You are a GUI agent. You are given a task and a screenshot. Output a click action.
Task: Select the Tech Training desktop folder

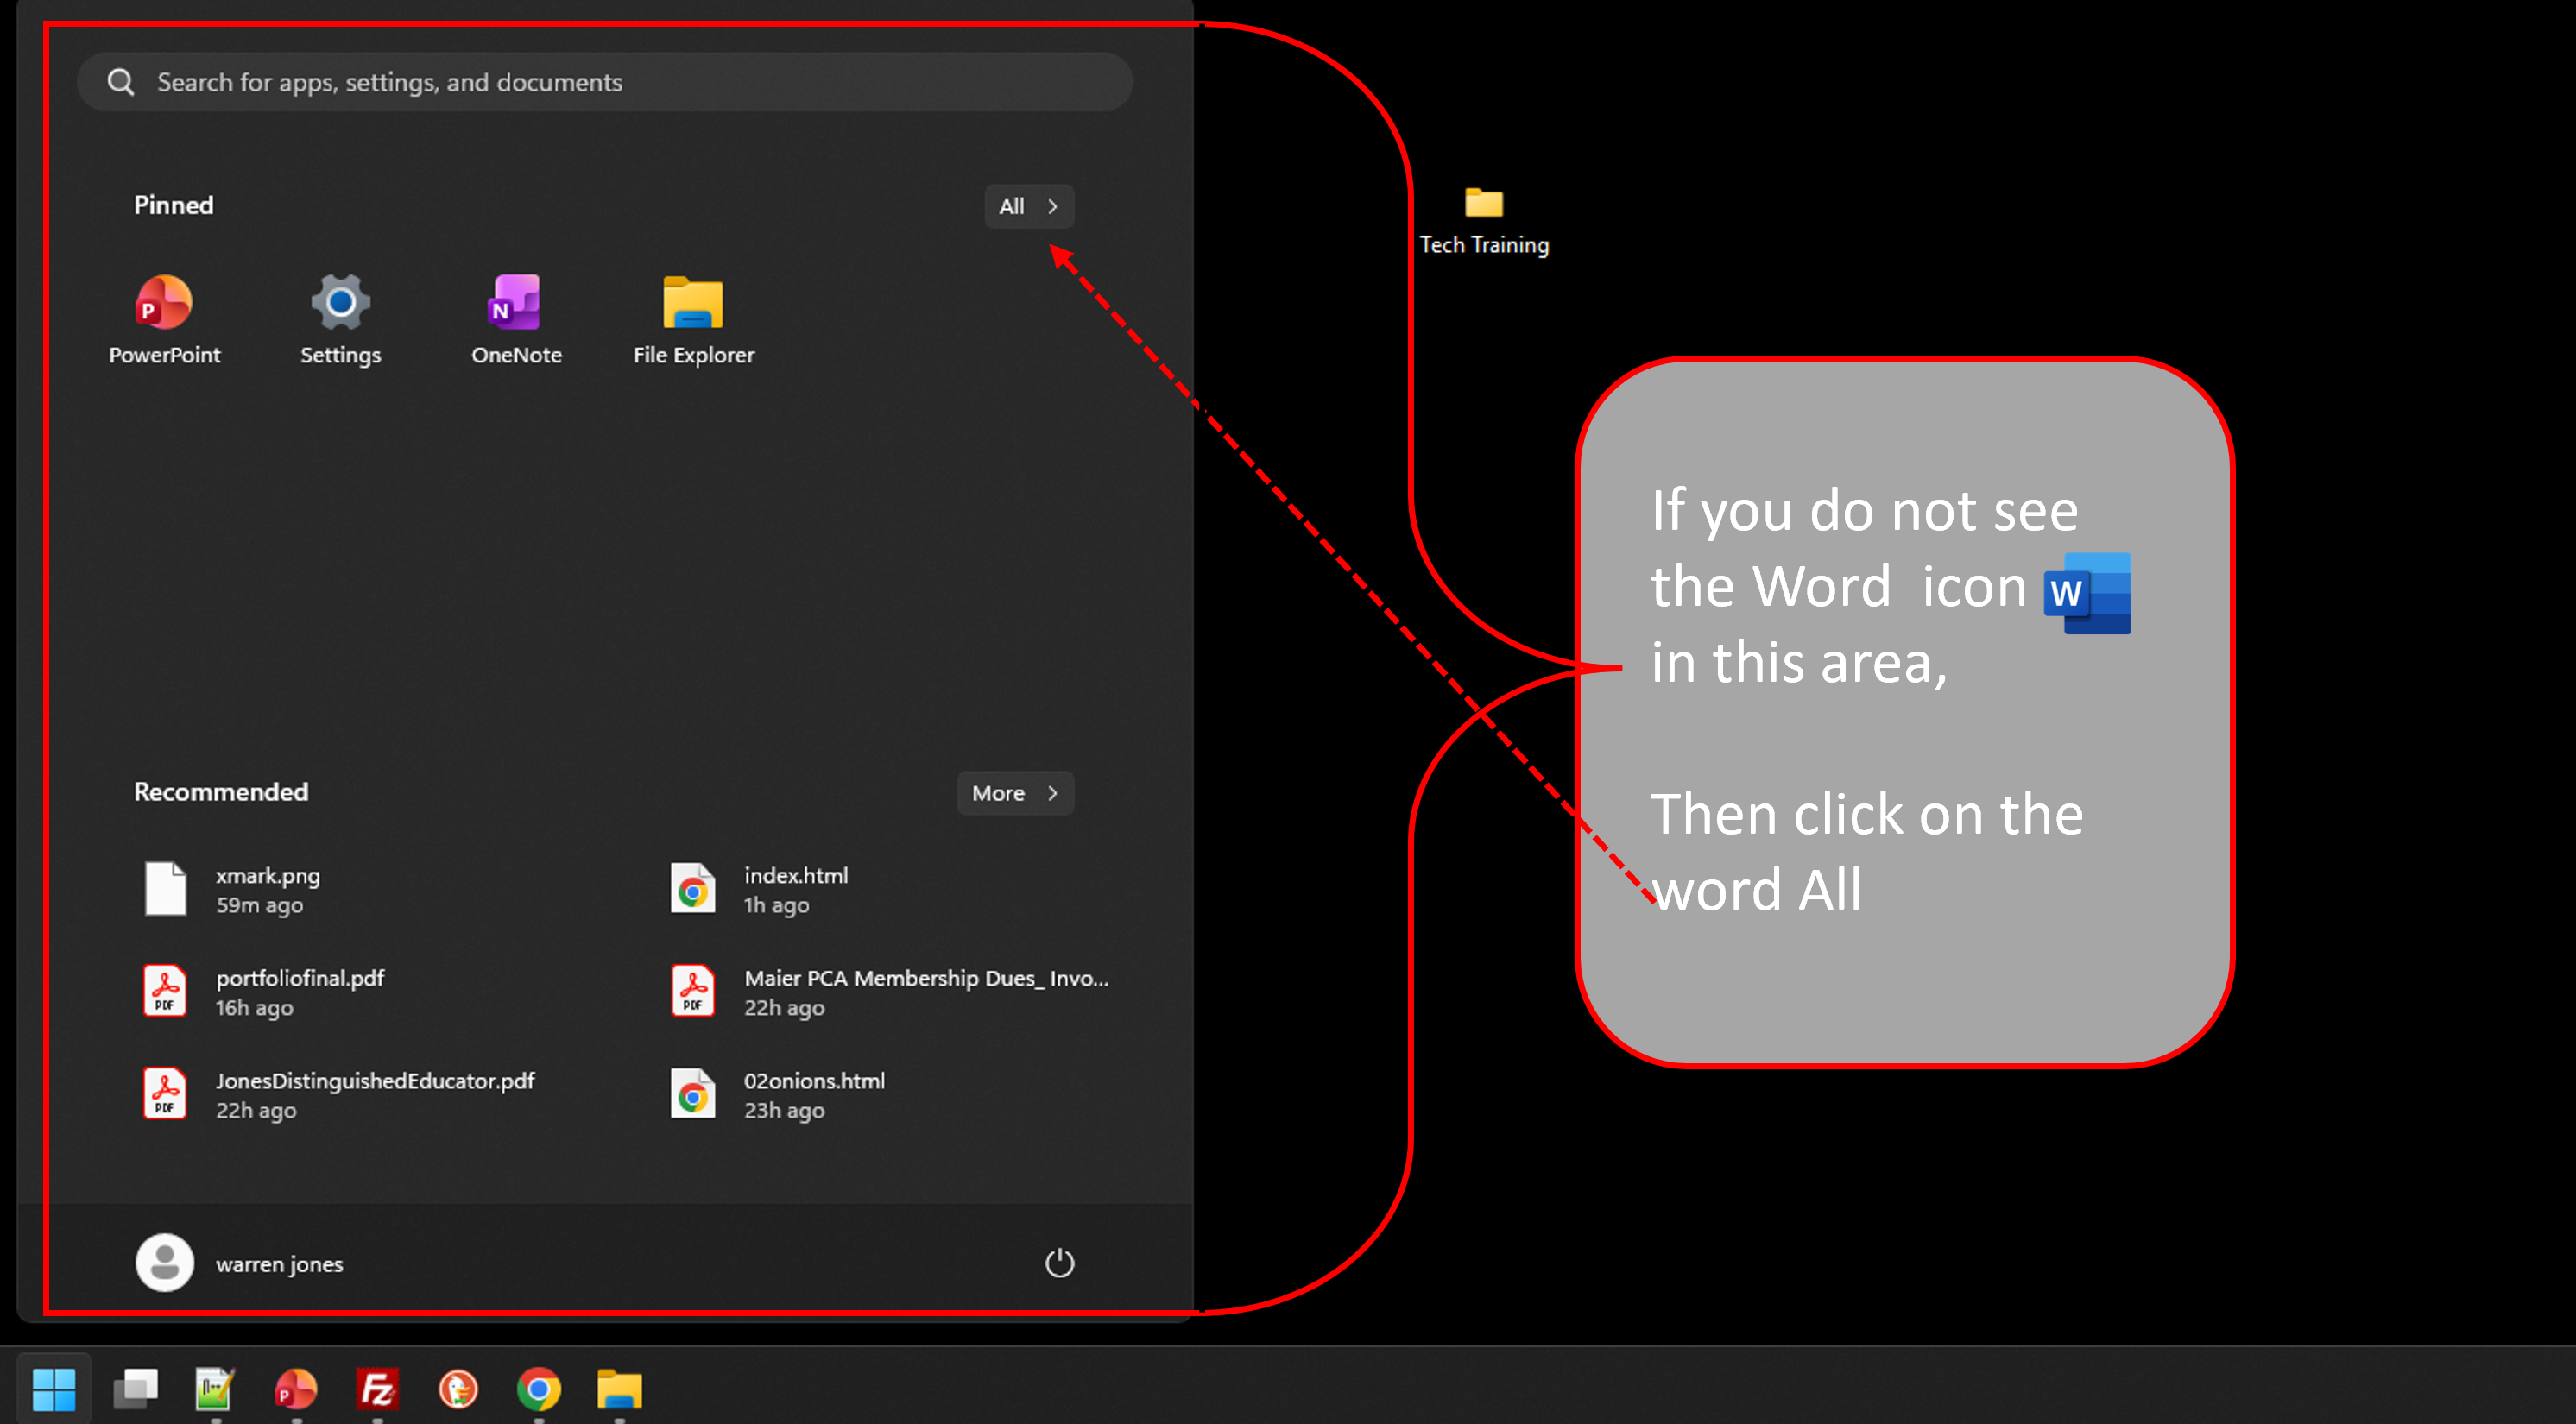click(1484, 220)
